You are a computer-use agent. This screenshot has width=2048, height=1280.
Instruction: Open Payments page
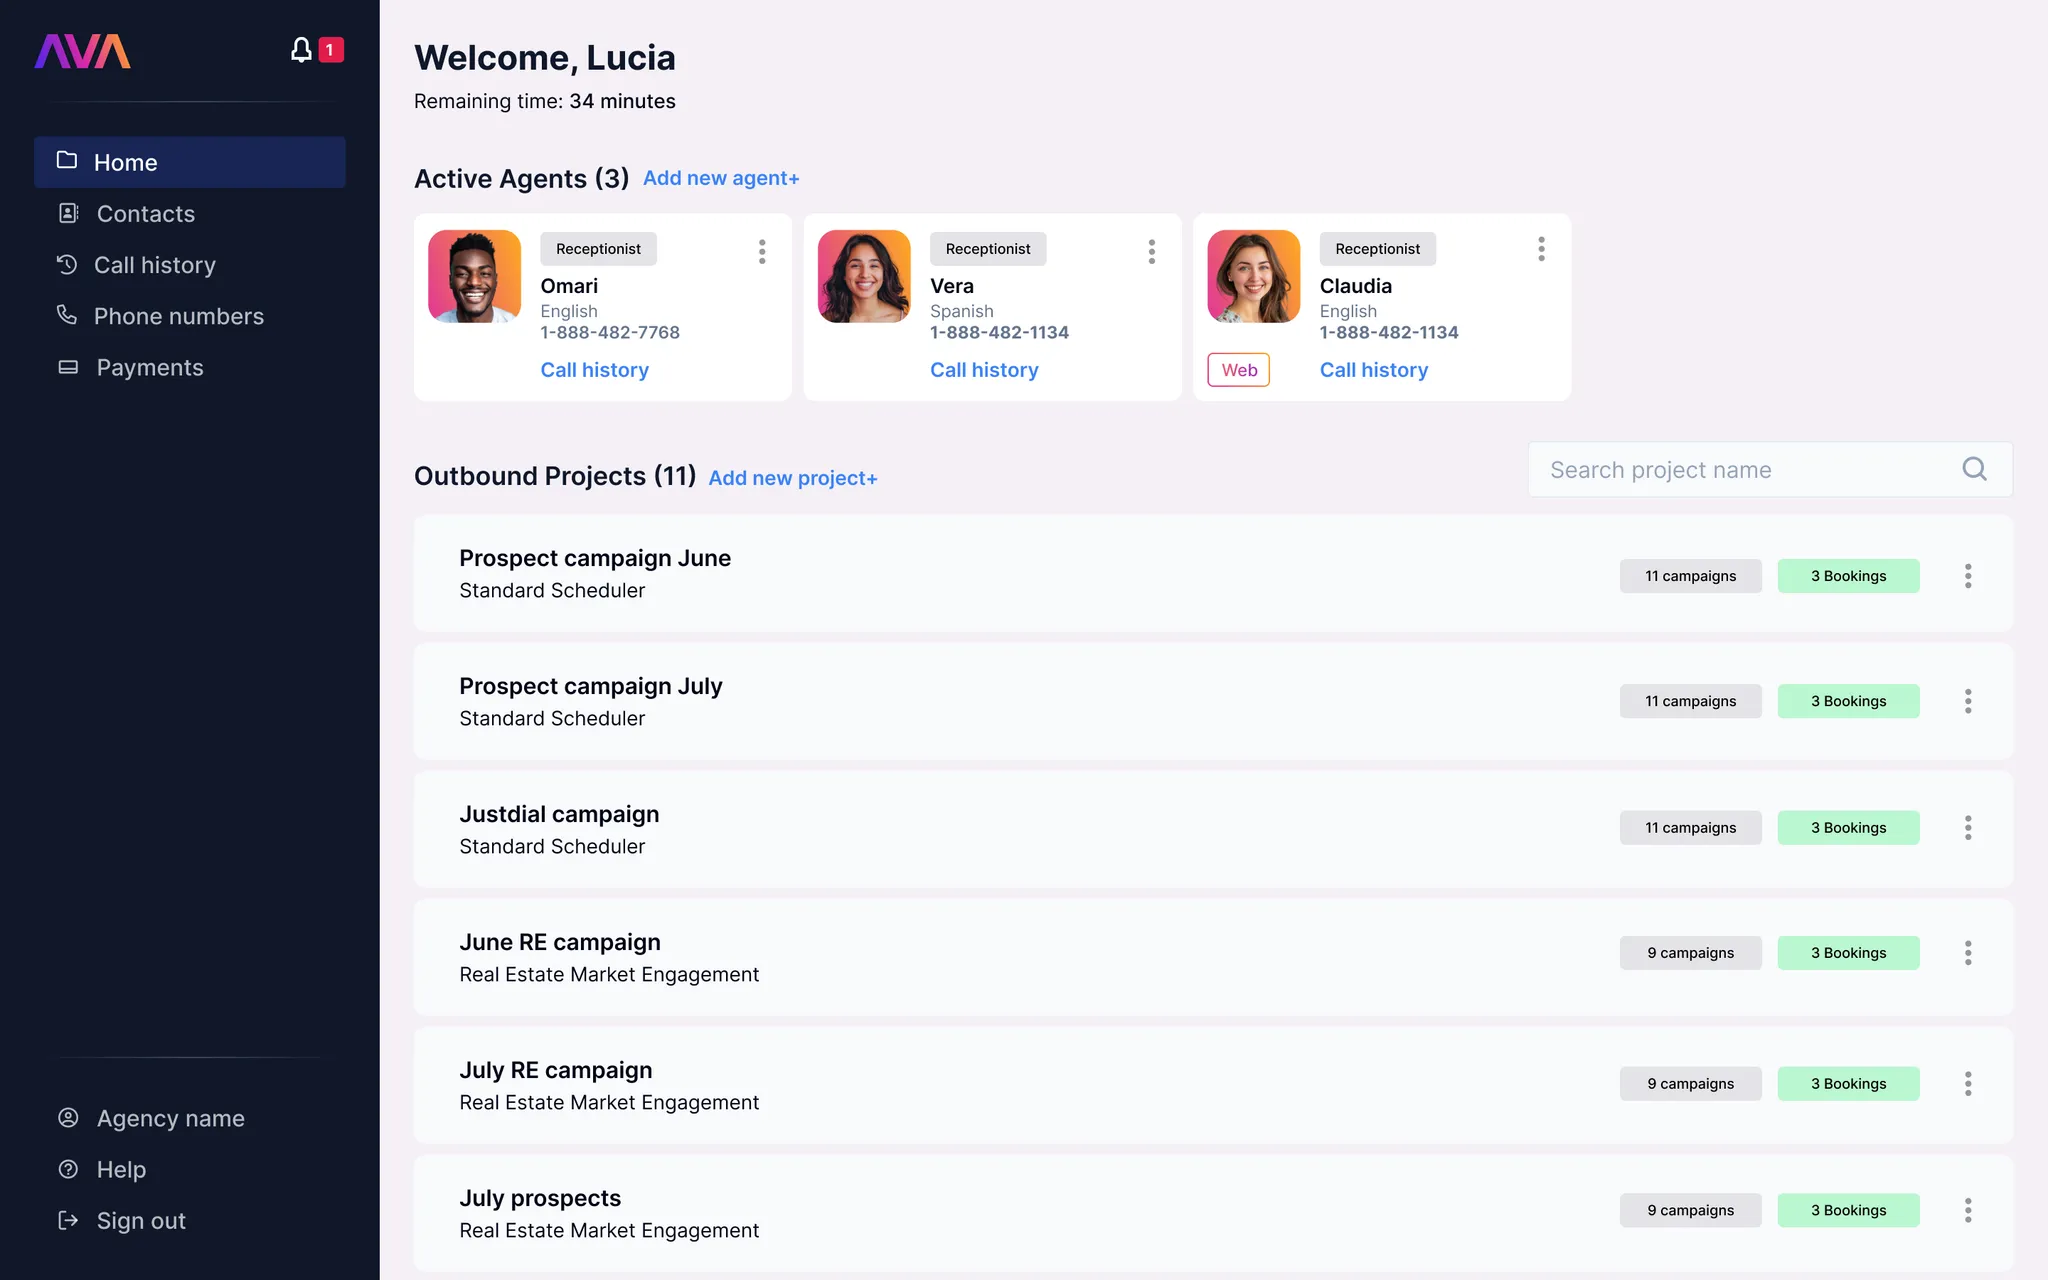[x=150, y=367]
